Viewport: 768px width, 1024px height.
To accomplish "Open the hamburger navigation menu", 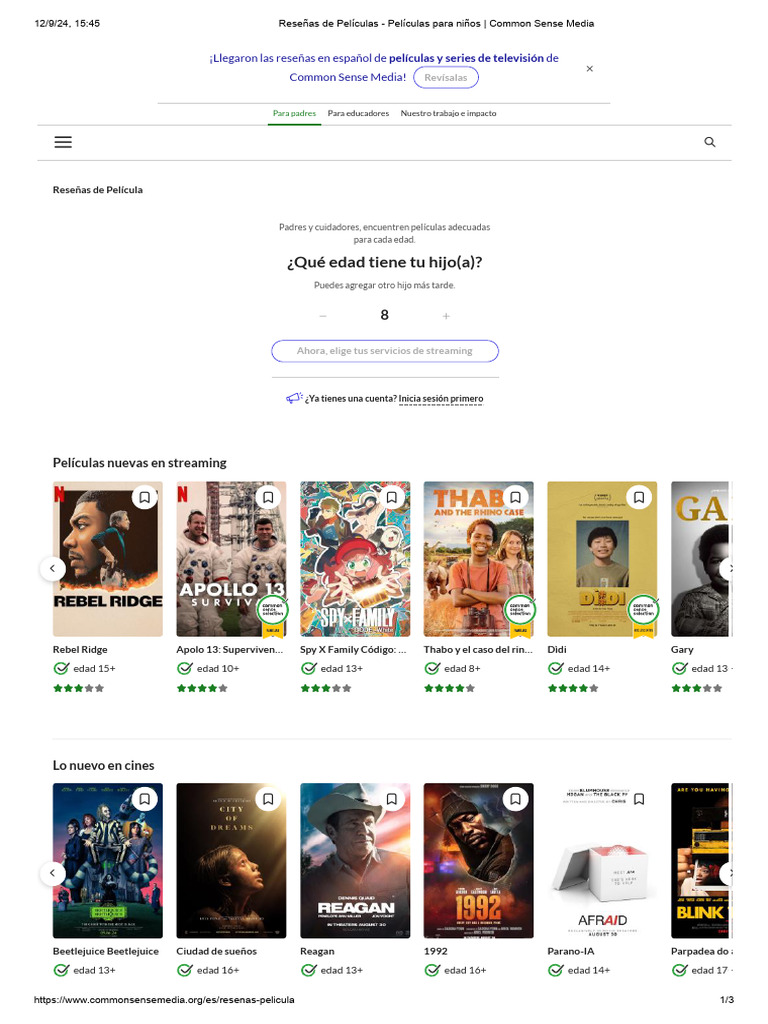I will pos(63,142).
